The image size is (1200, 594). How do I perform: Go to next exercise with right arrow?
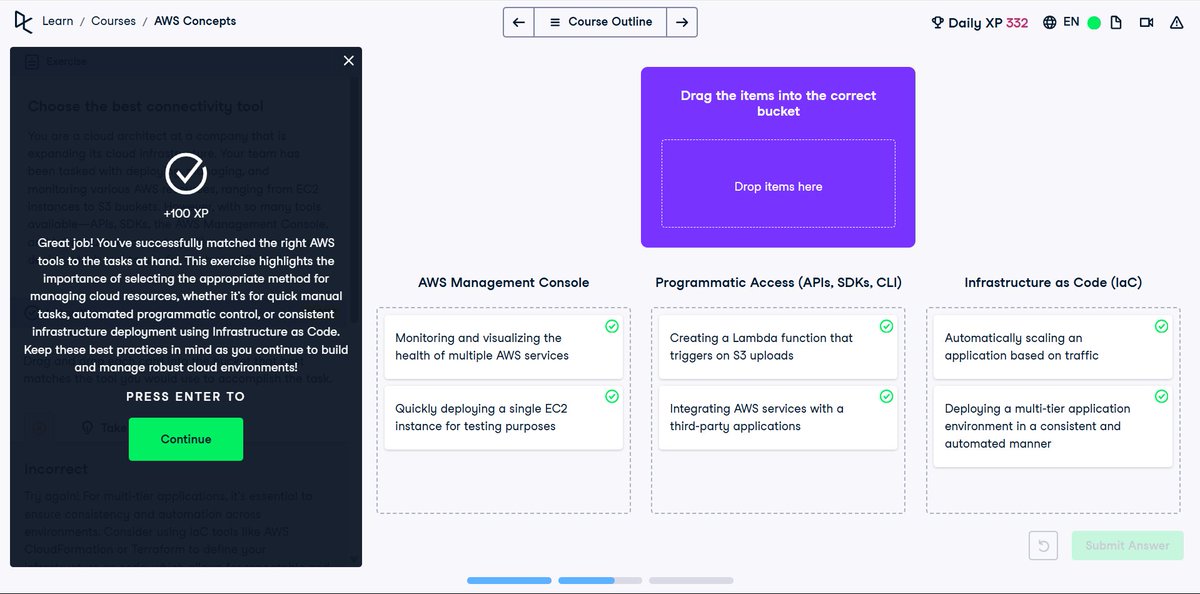(681, 22)
